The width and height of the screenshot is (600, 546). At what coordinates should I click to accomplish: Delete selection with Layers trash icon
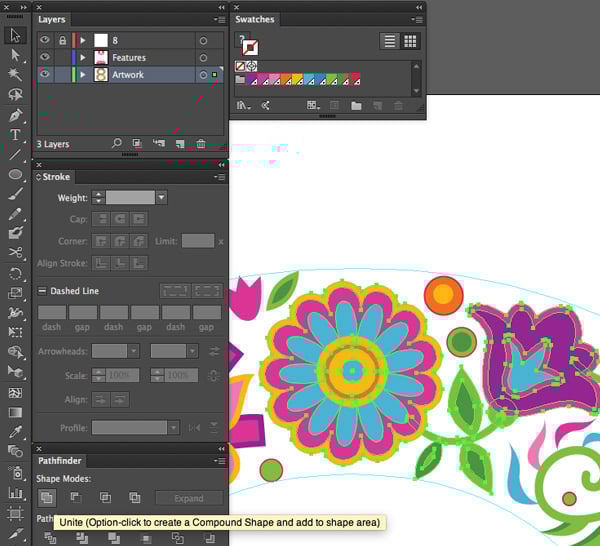pyautogui.click(x=201, y=144)
